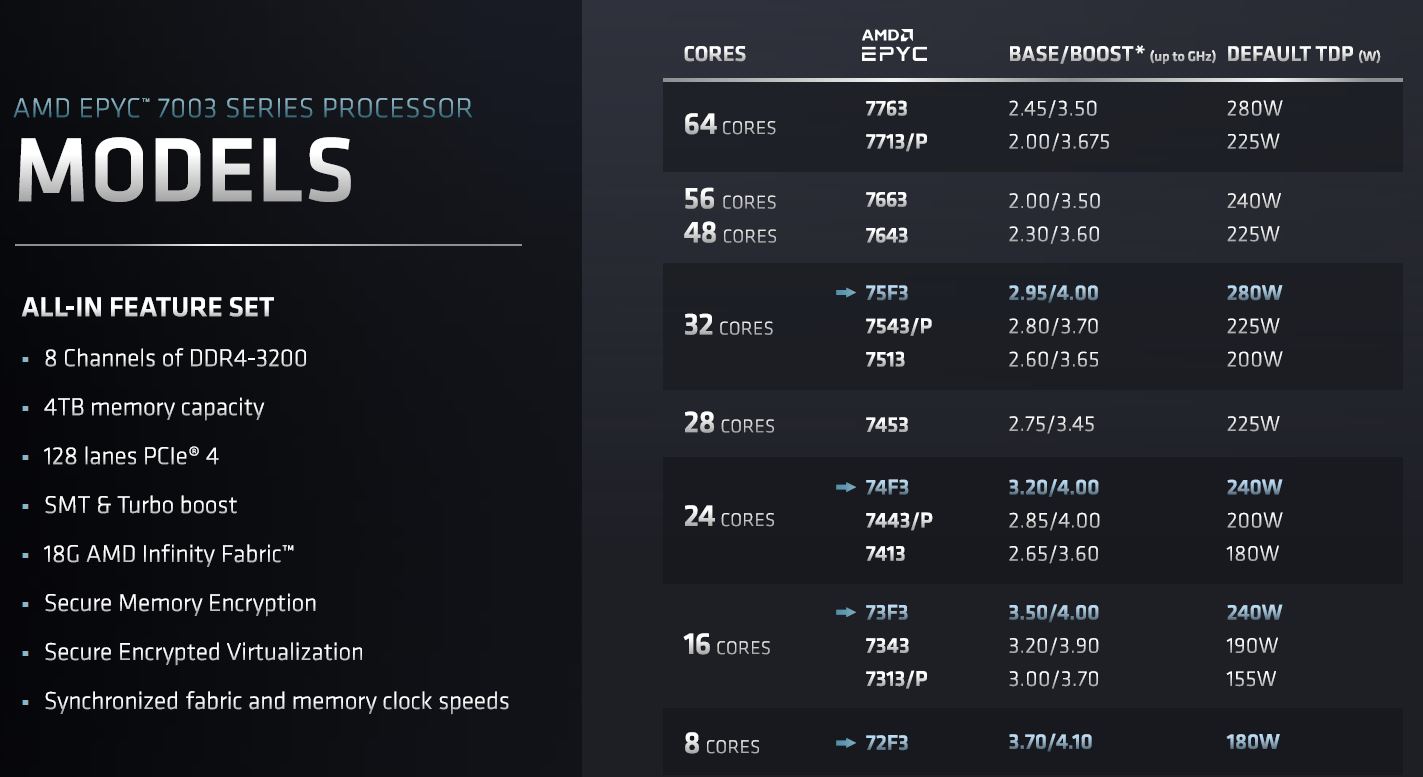Select the arrow marker for 73F3
1423x777 pixels.
click(x=846, y=612)
